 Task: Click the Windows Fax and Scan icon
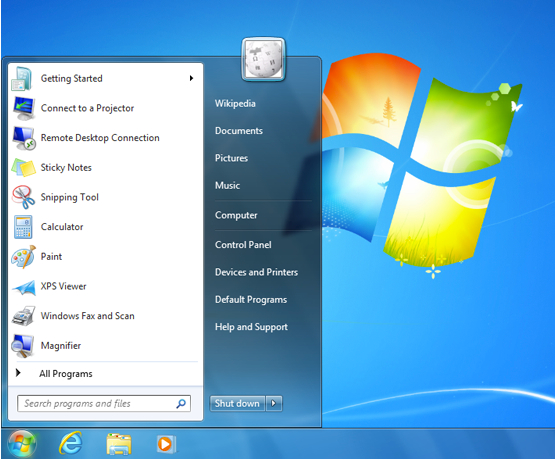pyautogui.click(x=23, y=316)
